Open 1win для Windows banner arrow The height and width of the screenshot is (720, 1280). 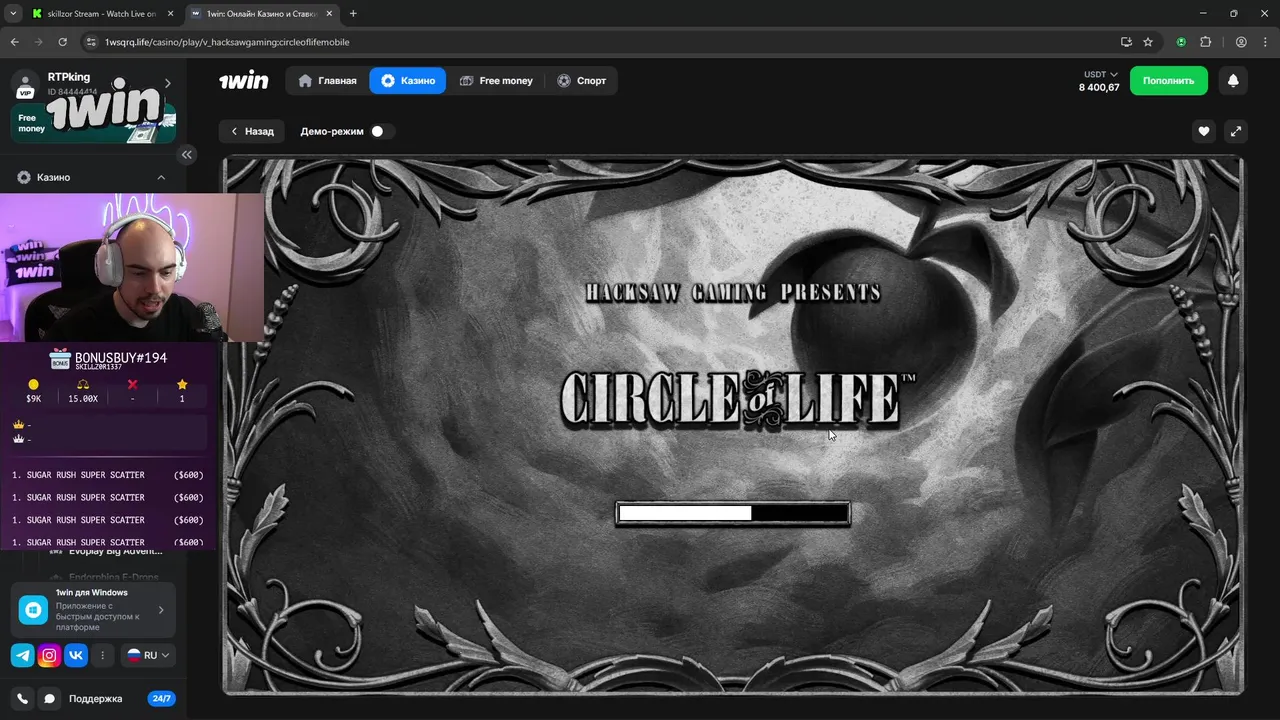(161, 610)
